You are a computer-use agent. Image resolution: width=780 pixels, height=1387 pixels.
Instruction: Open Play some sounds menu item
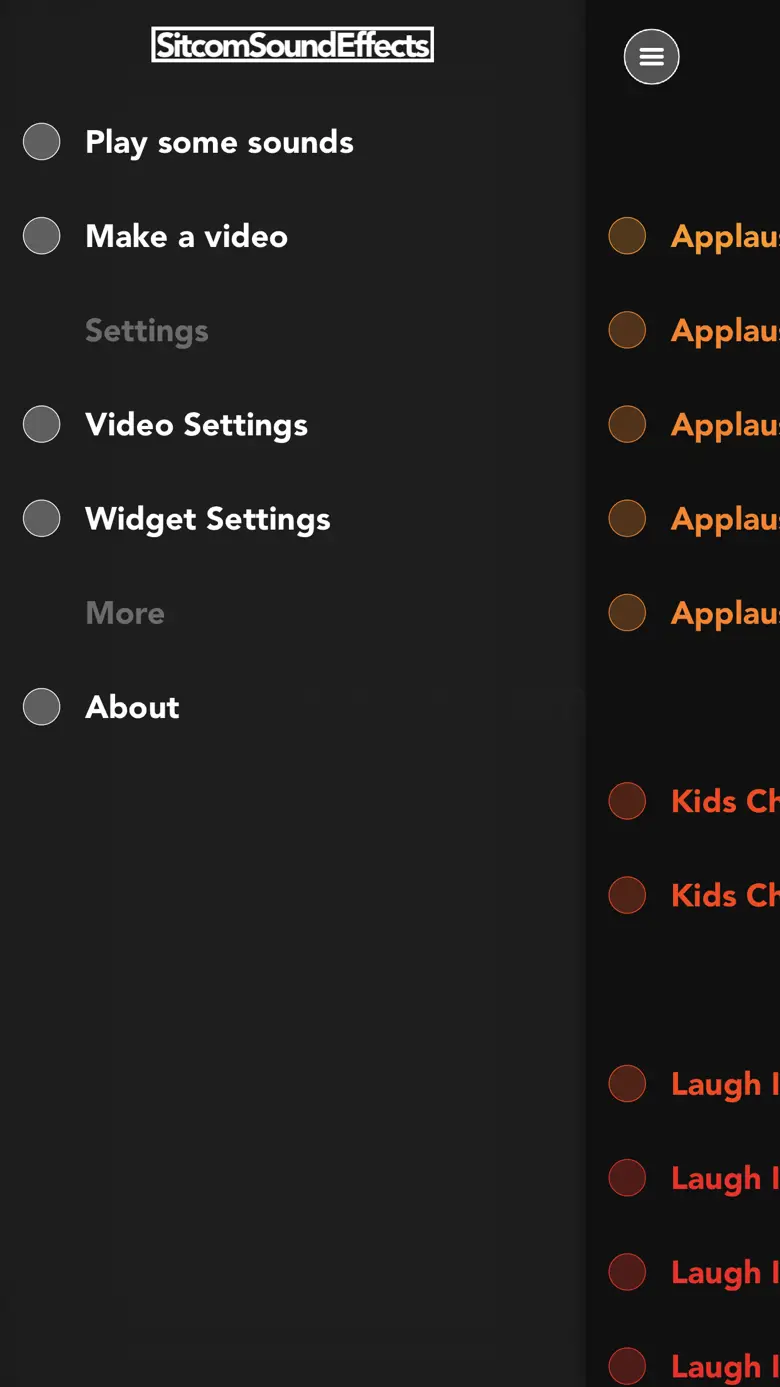click(219, 143)
